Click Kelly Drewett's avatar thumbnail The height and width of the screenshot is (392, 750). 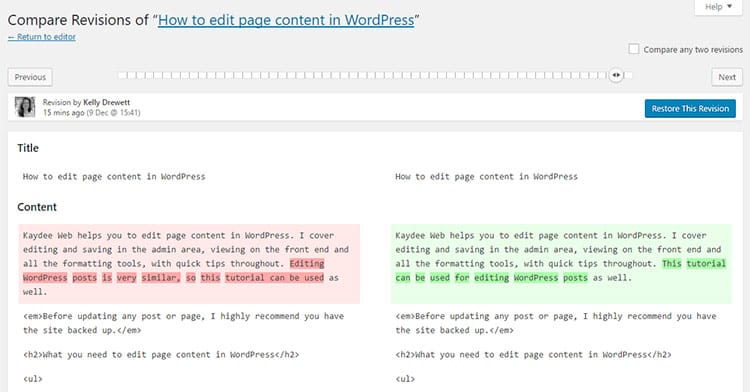tap(25, 107)
